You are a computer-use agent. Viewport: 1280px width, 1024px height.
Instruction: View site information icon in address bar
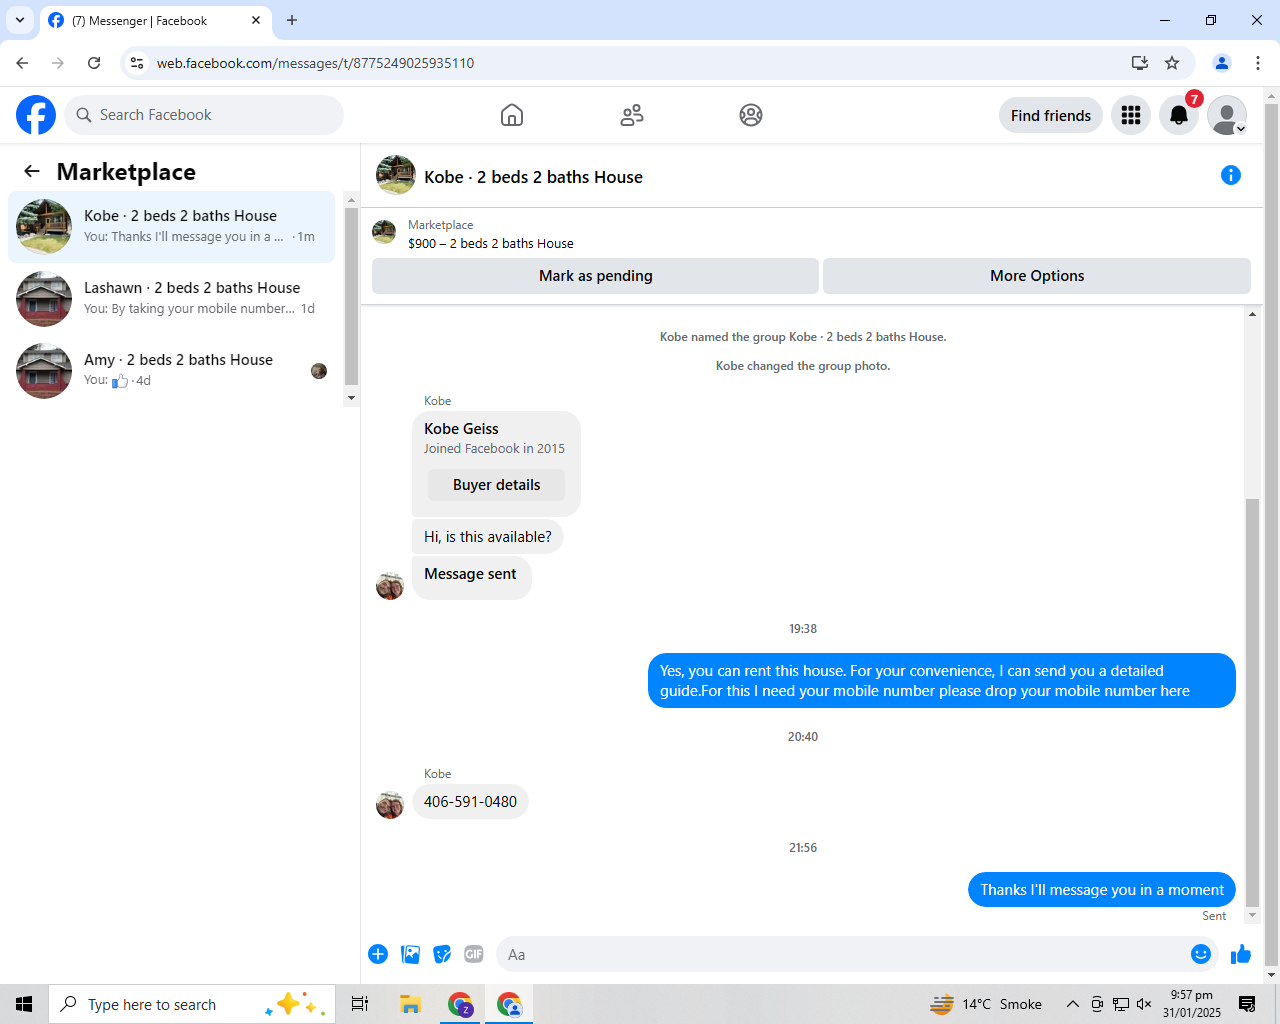[x=137, y=63]
